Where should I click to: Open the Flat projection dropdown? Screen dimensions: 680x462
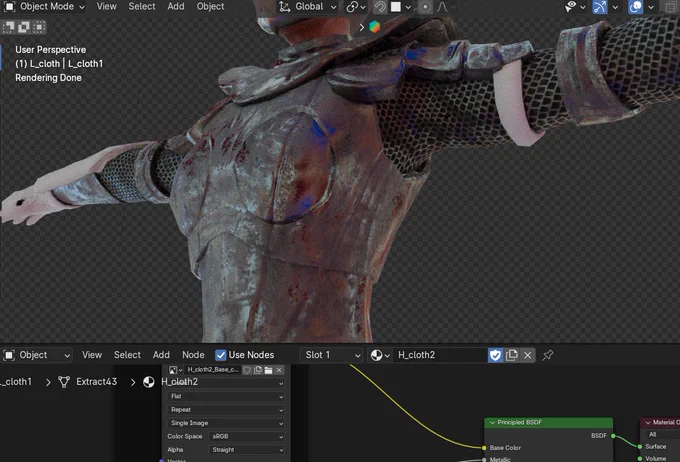click(226, 396)
